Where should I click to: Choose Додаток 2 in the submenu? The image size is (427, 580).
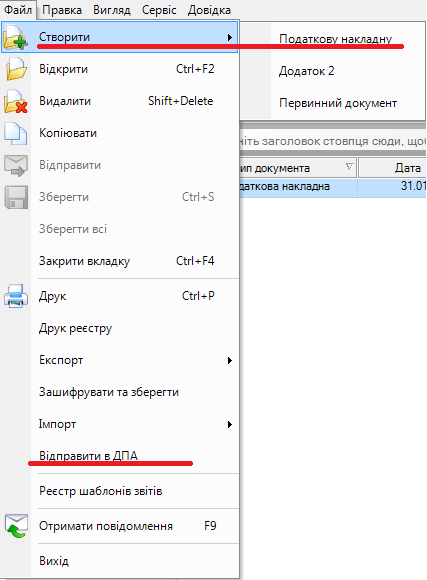306,71
